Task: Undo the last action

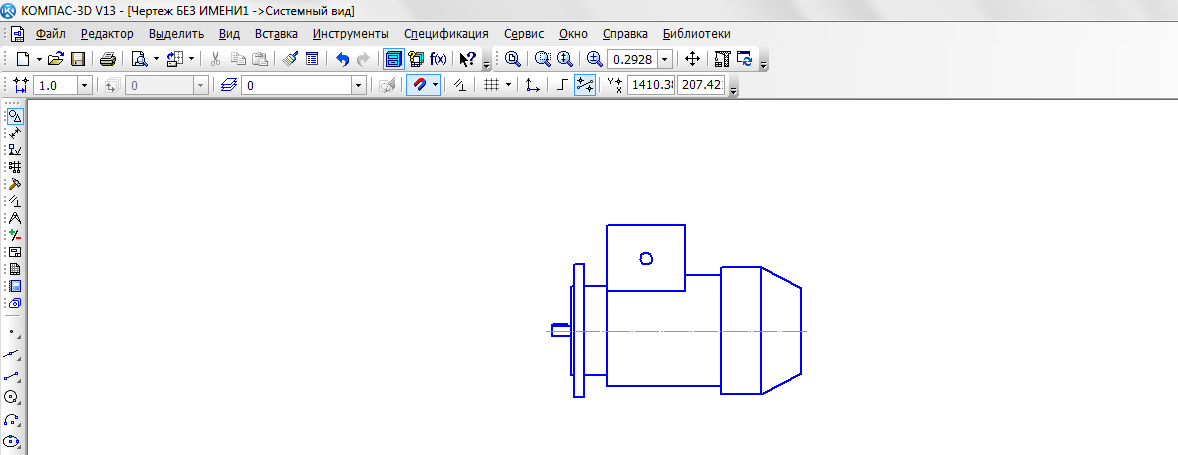Action: [343, 59]
